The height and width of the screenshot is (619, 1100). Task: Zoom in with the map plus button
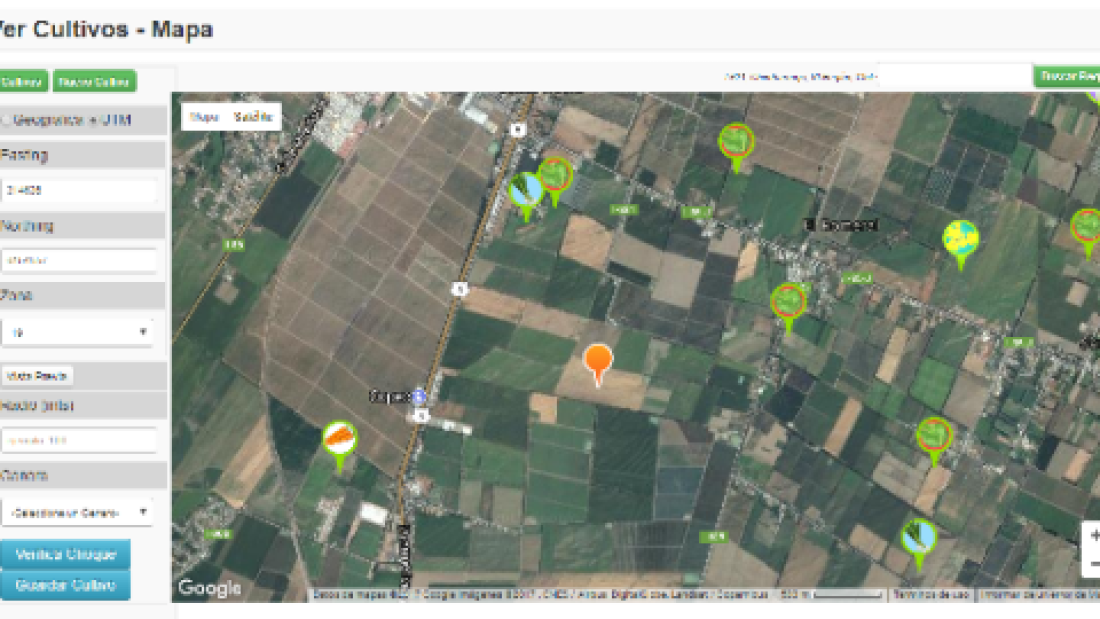coord(1093,535)
